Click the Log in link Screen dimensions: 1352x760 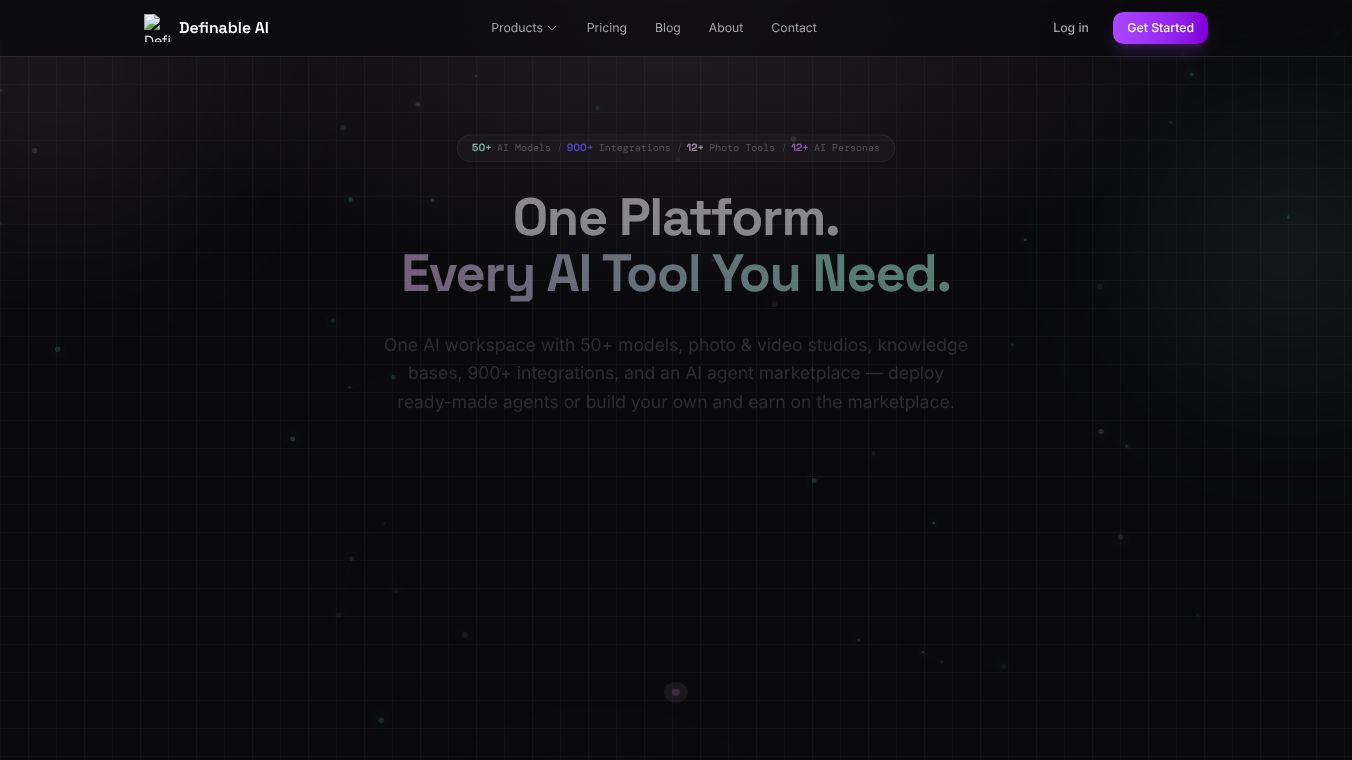[x=1070, y=28]
